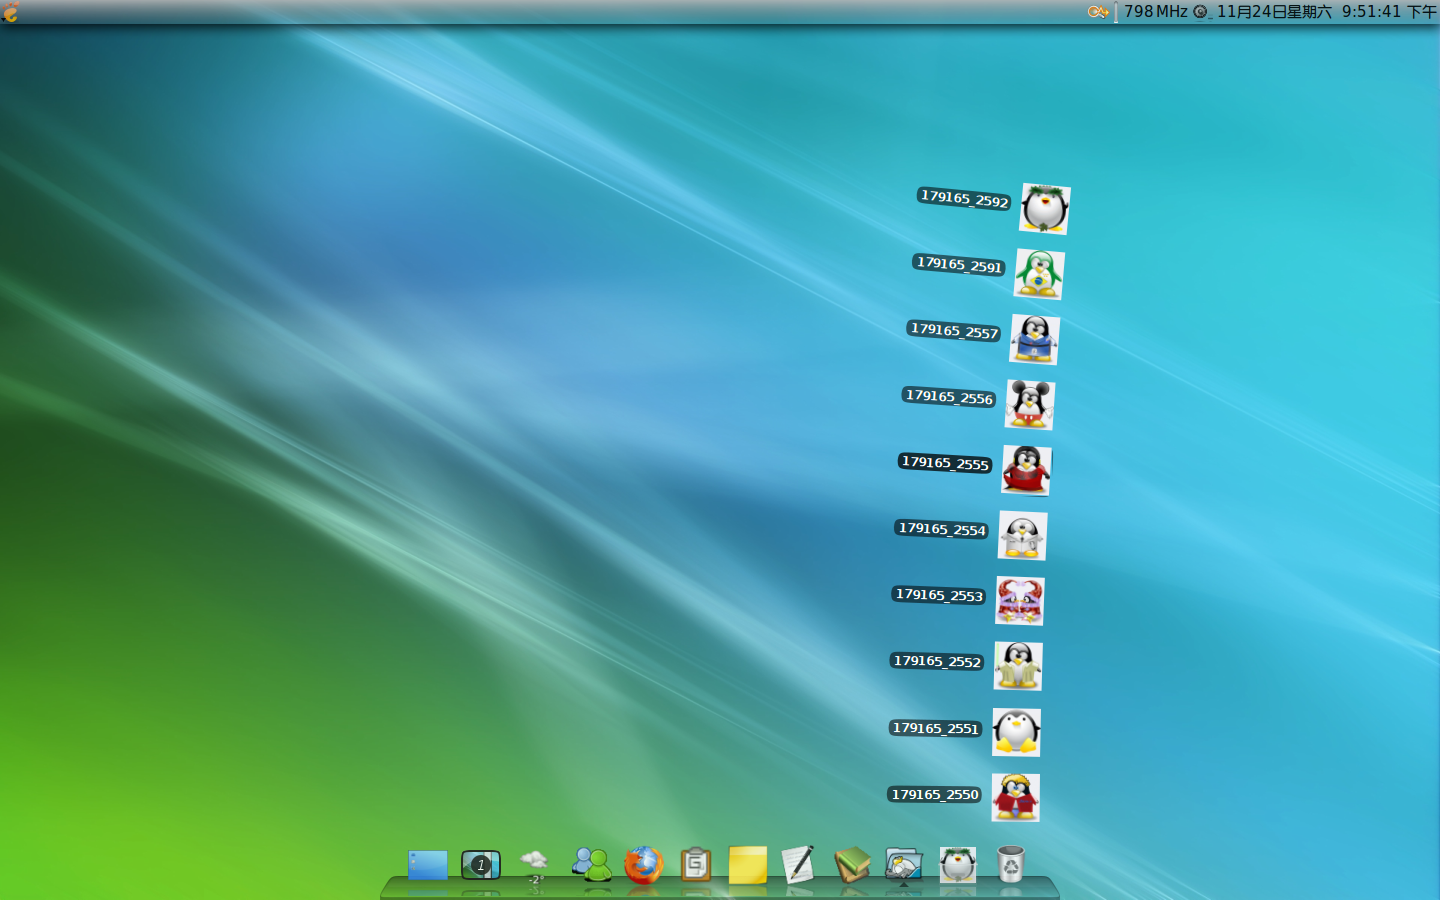Open the weather applet showing -2°
The image size is (1440, 900).
pos(535,866)
